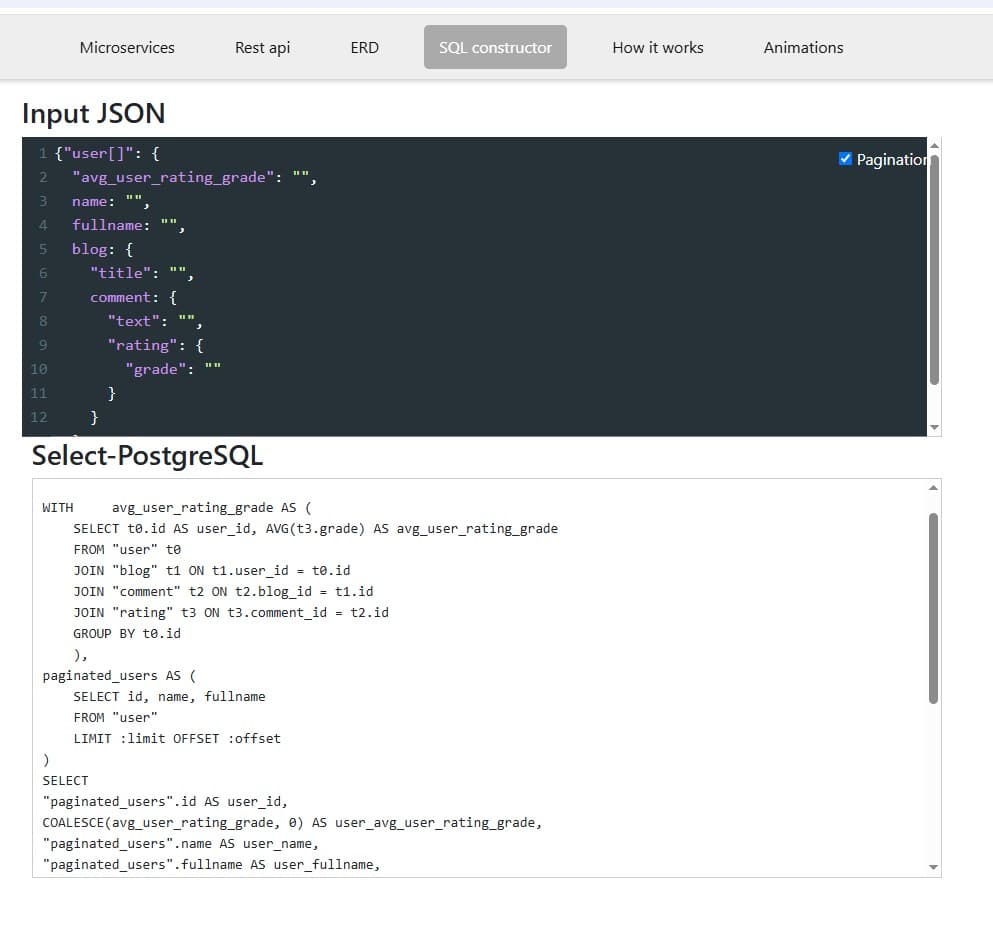
Task: Click the JOIN "comment" t2 SQL line
Action: (x=223, y=591)
